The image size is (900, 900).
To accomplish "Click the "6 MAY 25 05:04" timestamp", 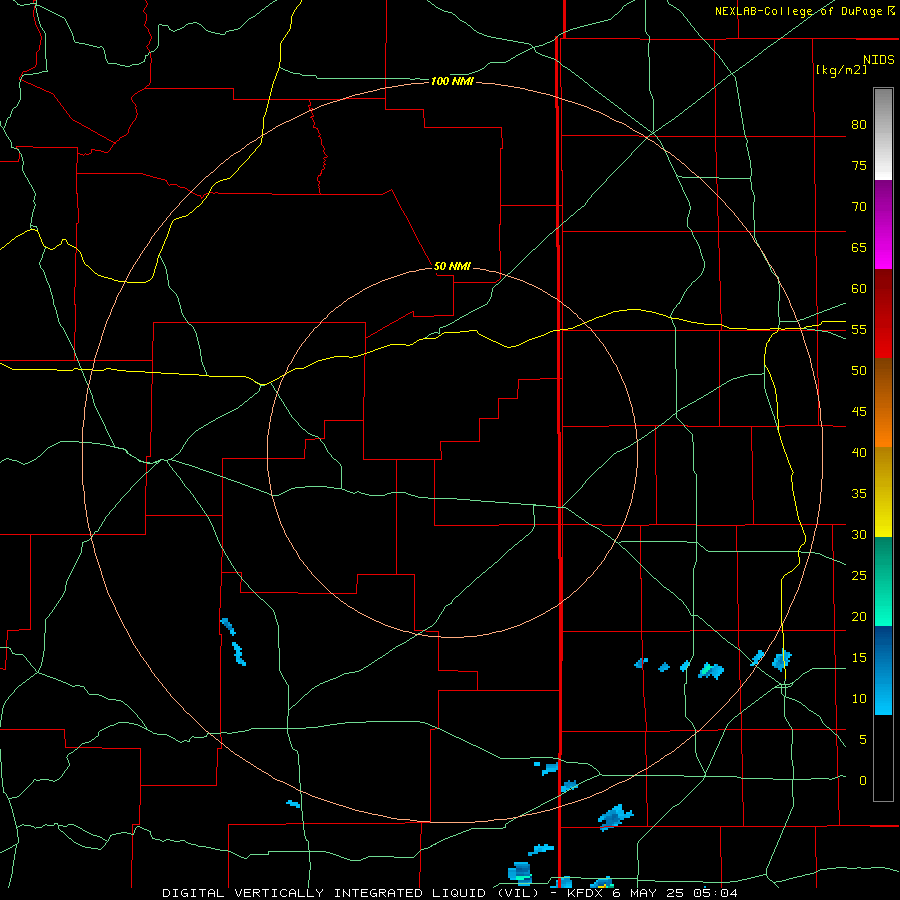I will click(x=674, y=893).
